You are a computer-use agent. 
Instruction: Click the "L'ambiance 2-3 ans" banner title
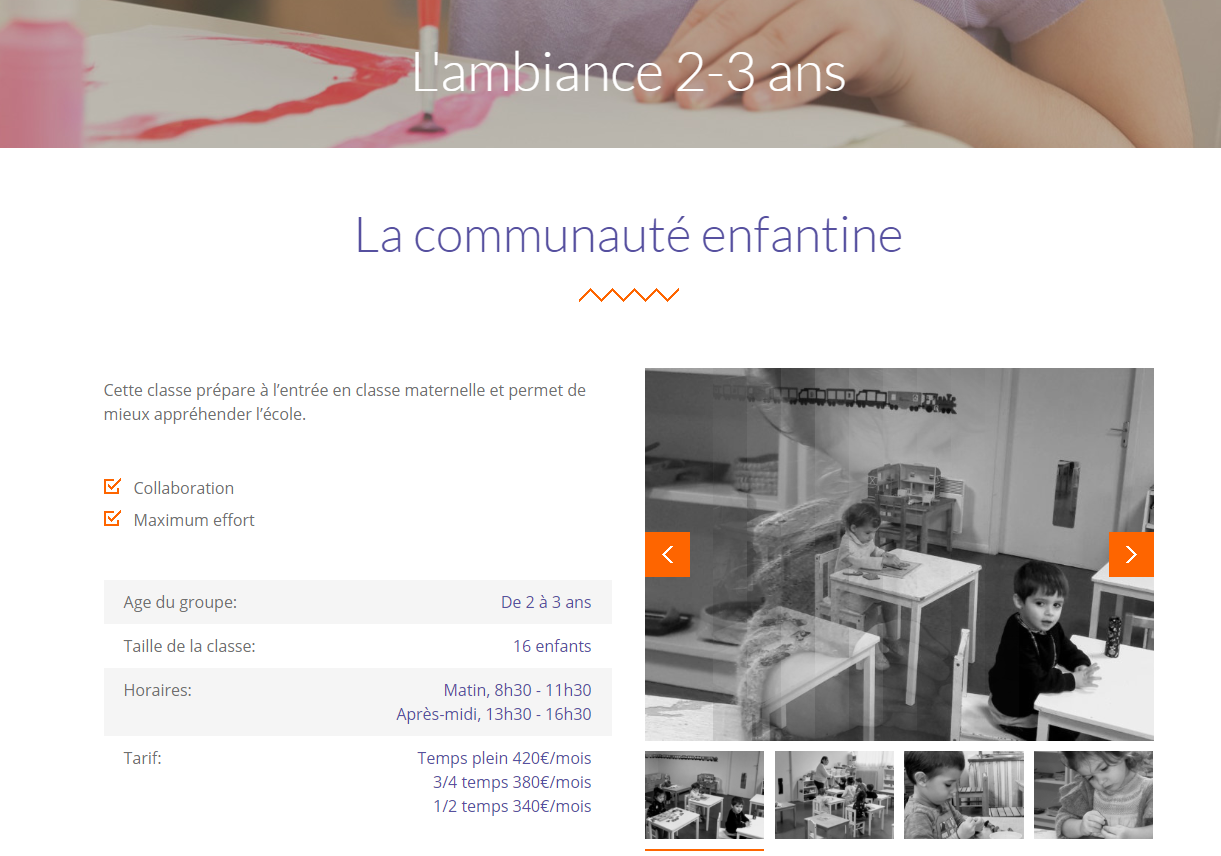coord(629,72)
